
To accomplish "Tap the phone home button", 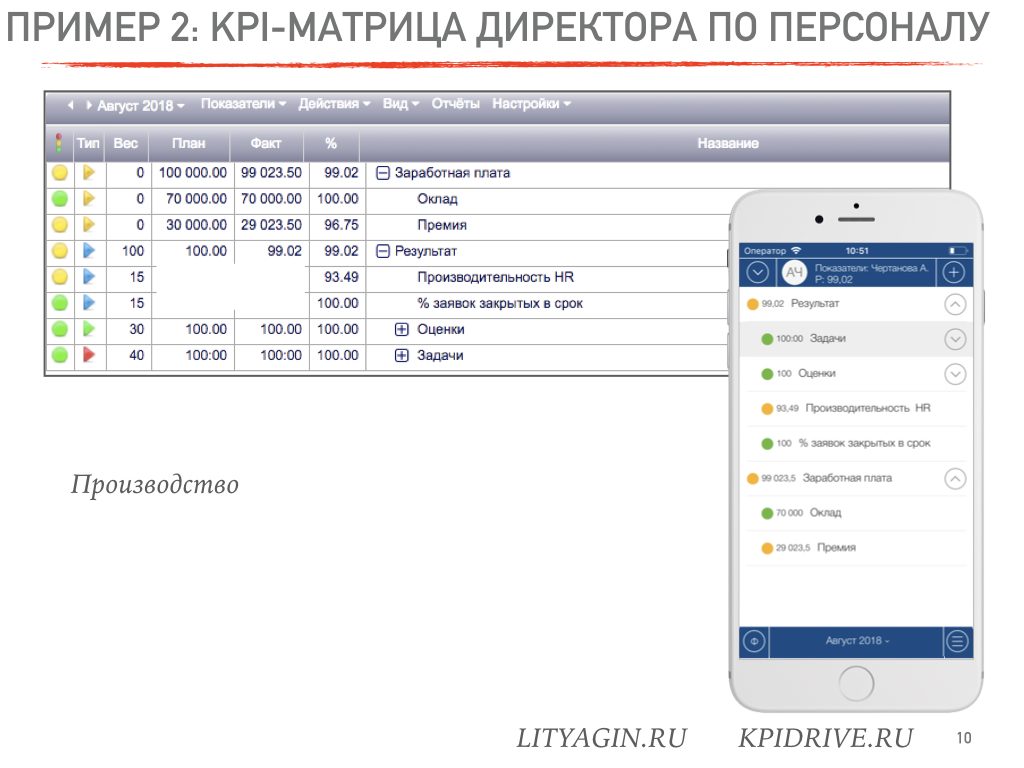I will (856, 684).
